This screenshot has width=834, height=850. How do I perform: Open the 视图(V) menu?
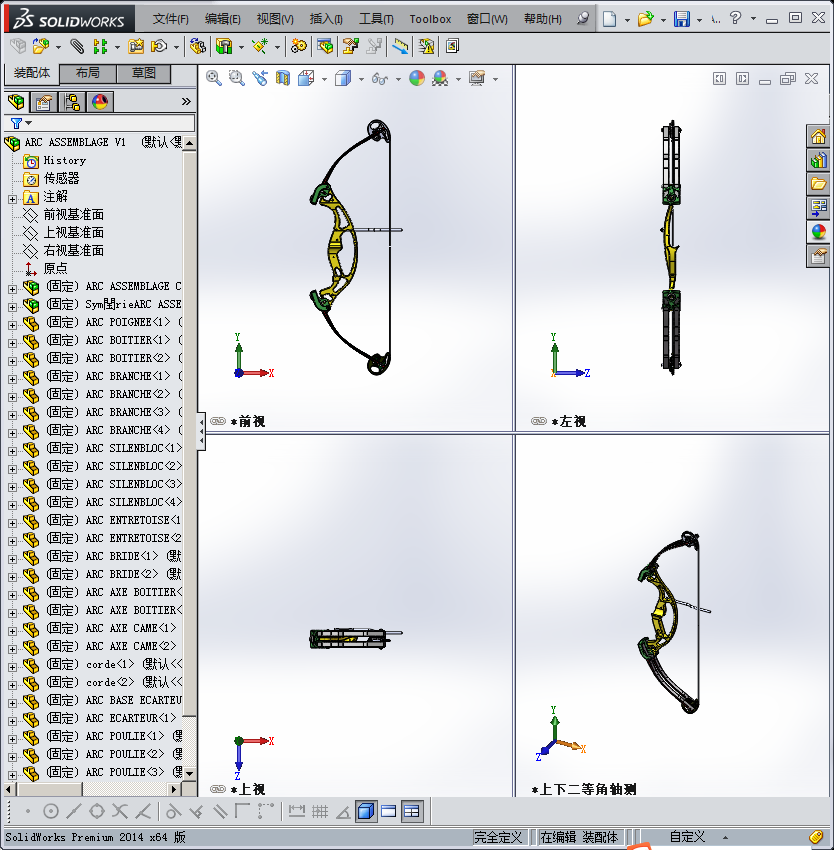pyautogui.click(x=275, y=19)
